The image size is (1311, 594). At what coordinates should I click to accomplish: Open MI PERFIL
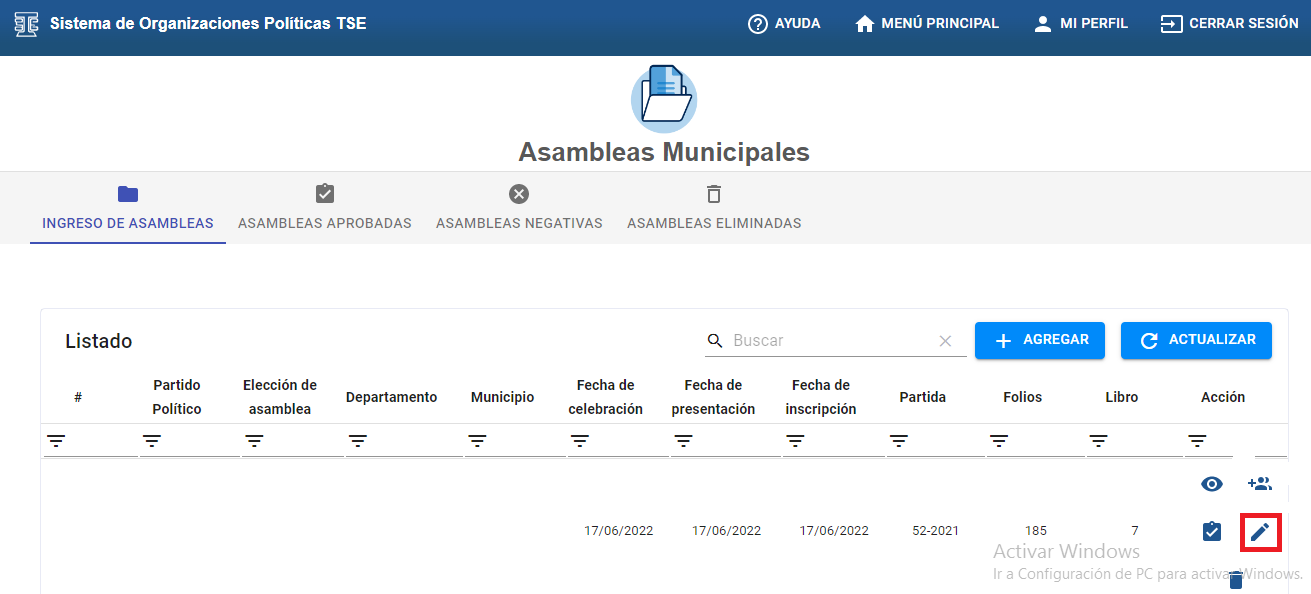pyautogui.click(x=1080, y=23)
